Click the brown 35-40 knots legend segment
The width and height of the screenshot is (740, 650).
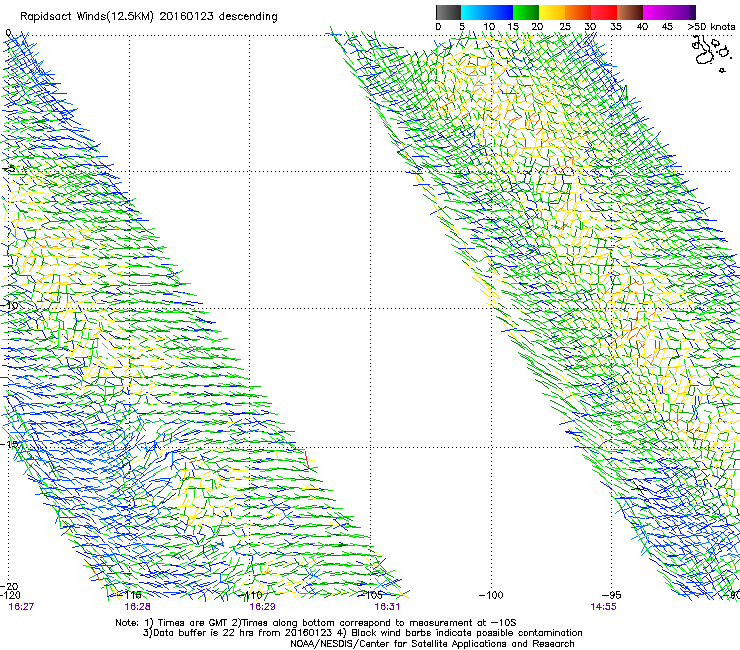point(630,12)
